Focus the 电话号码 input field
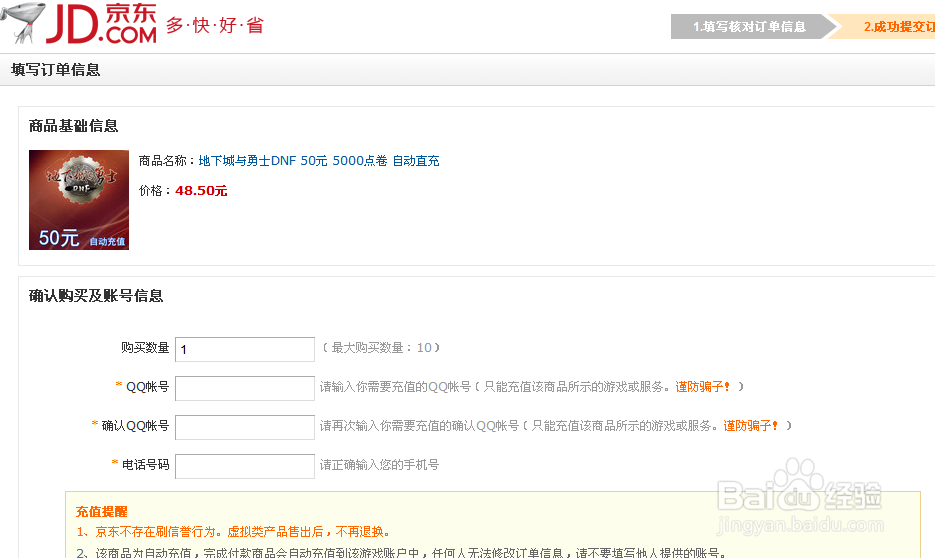Viewport: 935px width, 558px height. click(244, 466)
